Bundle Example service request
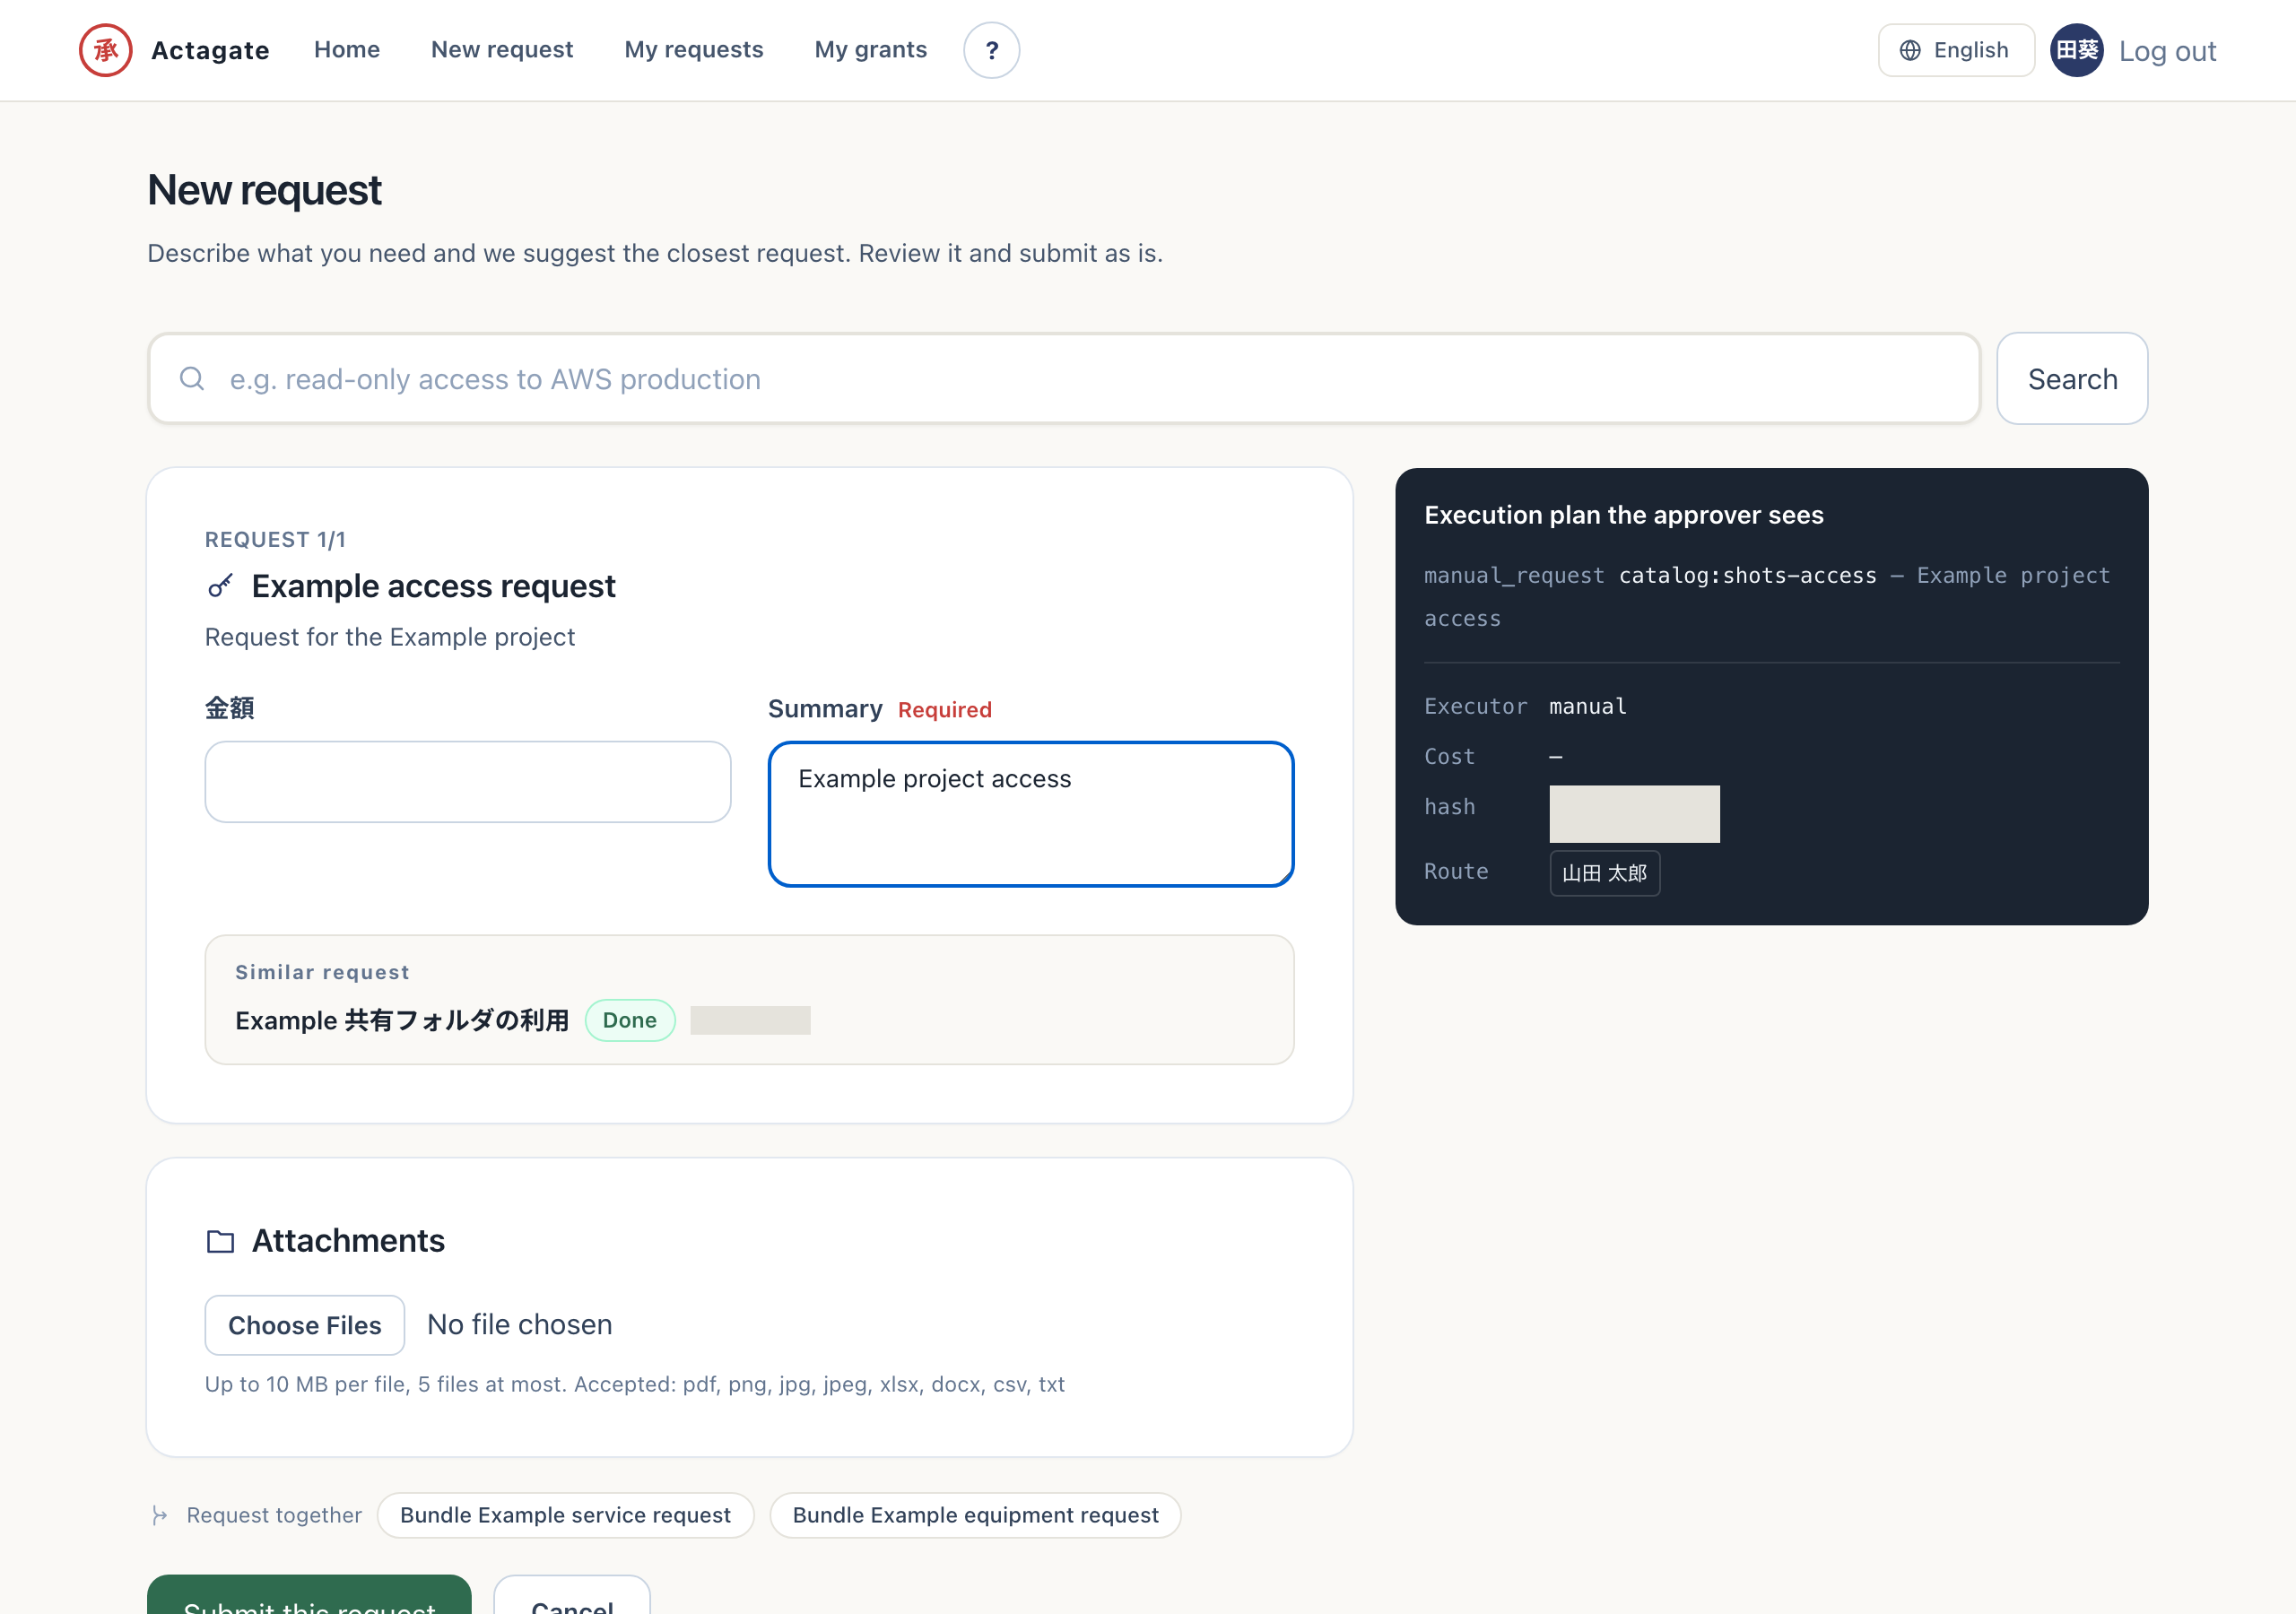2296x1614 pixels. click(x=565, y=1515)
